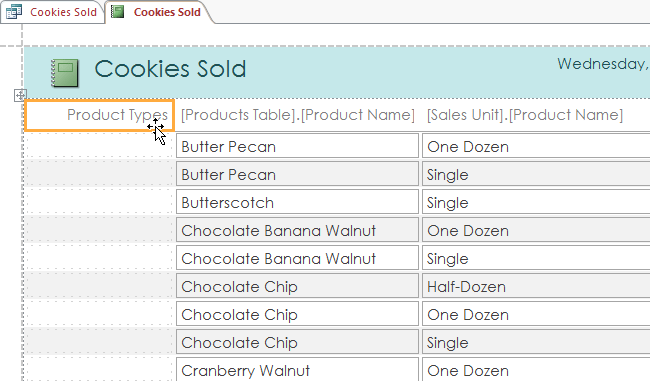Viewport: 650px width, 381px height.
Task: Click the report icon on active tab
Action: tap(118, 12)
